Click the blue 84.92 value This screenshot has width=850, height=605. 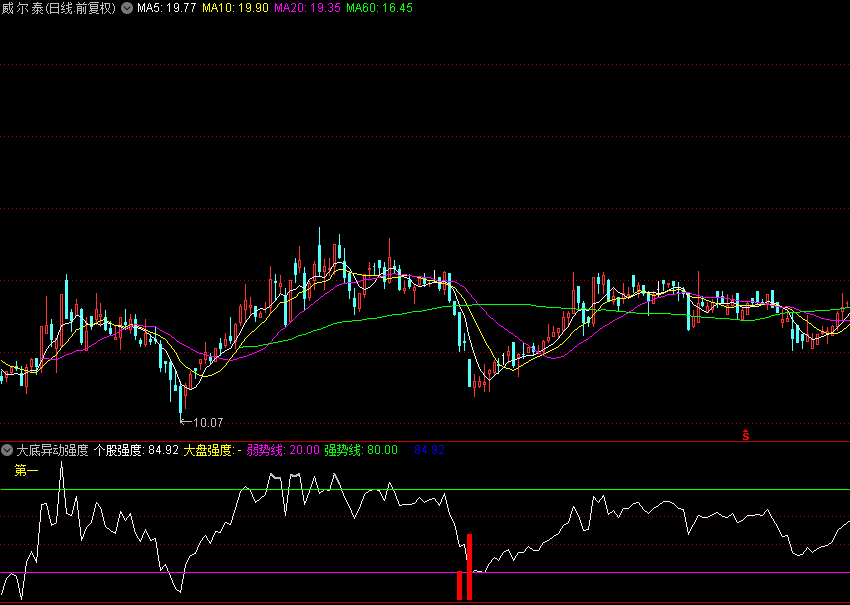tap(426, 450)
